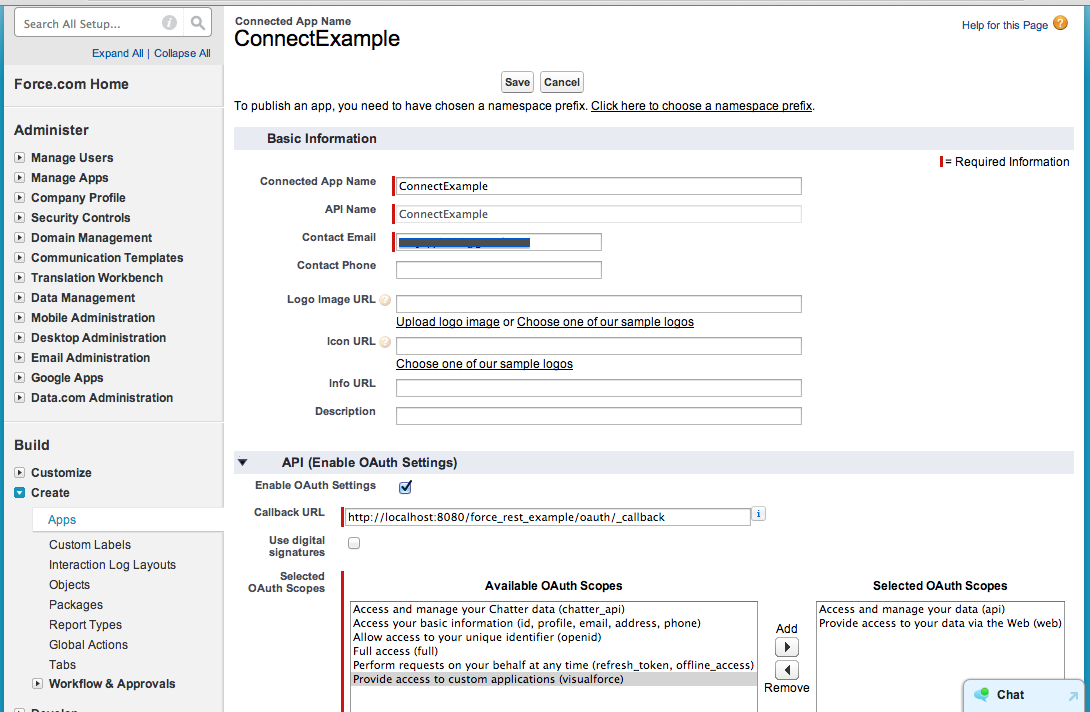The image size is (1090, 712).
Task: Click the Callback URL field
Action: click(x=548, y=517)
